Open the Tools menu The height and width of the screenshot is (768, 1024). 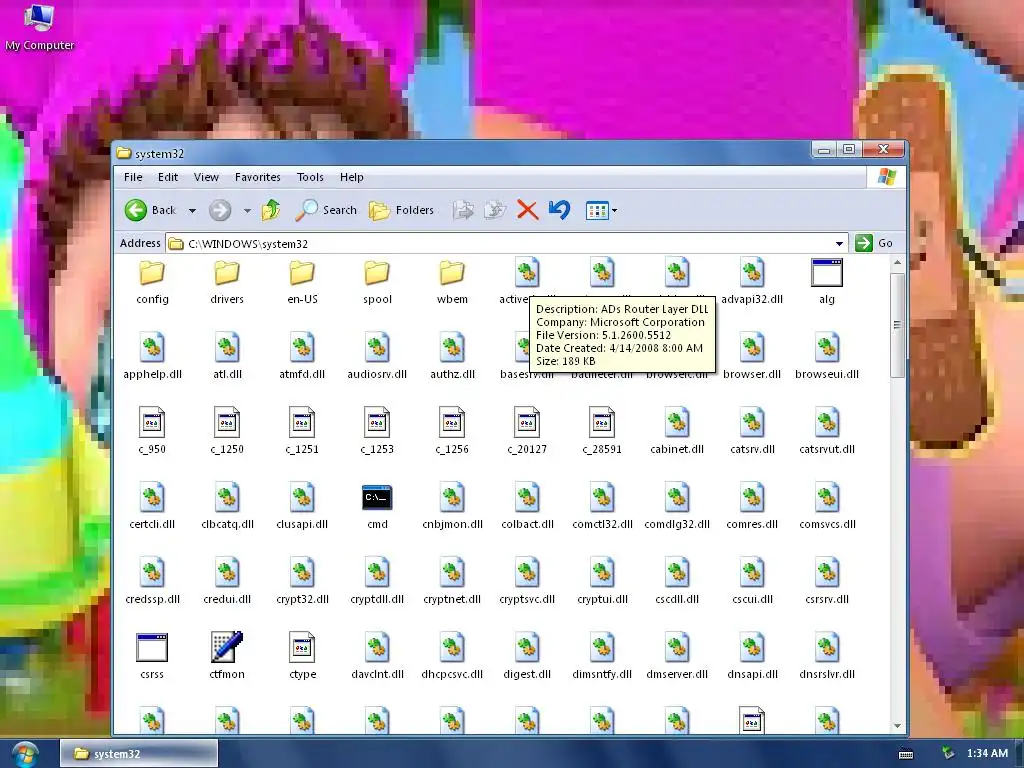click(310, 177)
